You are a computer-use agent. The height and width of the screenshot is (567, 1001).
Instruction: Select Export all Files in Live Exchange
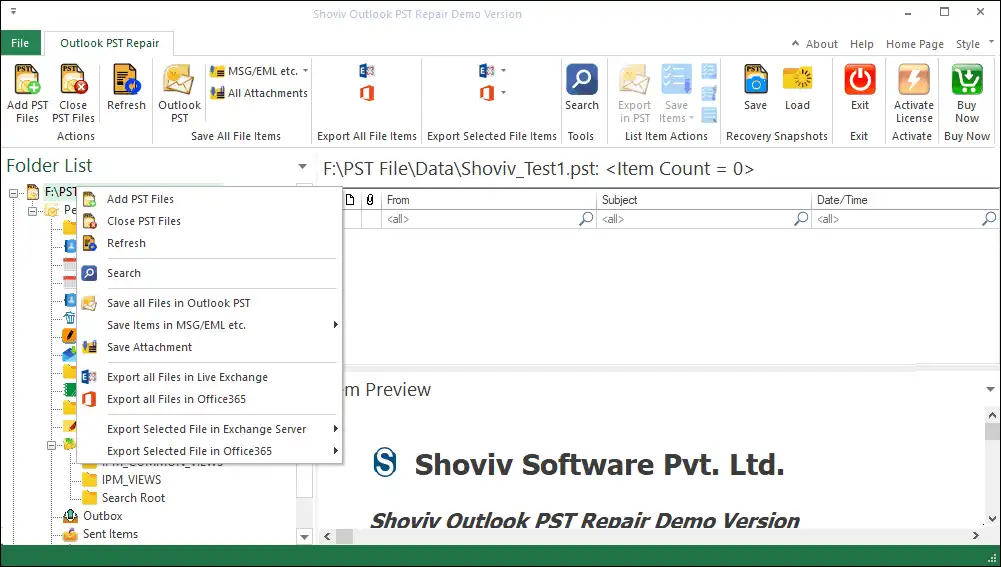pyautogui.click(x=209, y=377)
